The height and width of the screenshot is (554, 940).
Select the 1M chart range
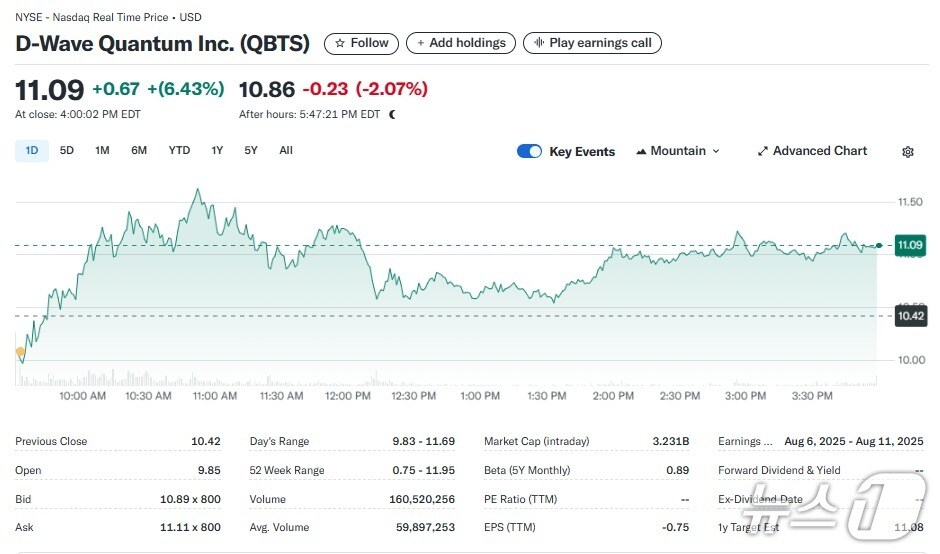(x=102, y=150)
